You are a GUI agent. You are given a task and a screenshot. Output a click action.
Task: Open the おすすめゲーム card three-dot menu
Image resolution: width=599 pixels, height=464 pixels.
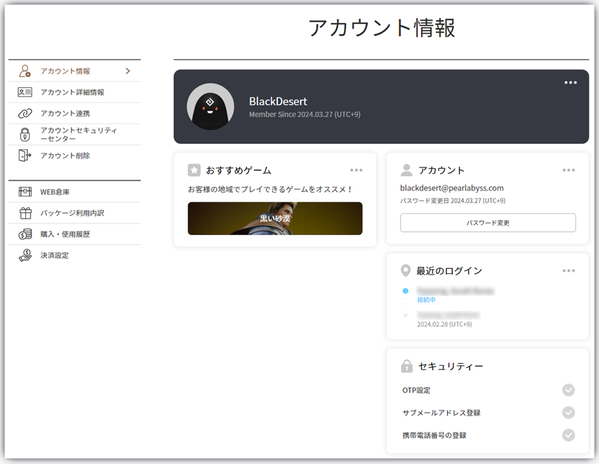pyautogui.click(x=356, y=170)
